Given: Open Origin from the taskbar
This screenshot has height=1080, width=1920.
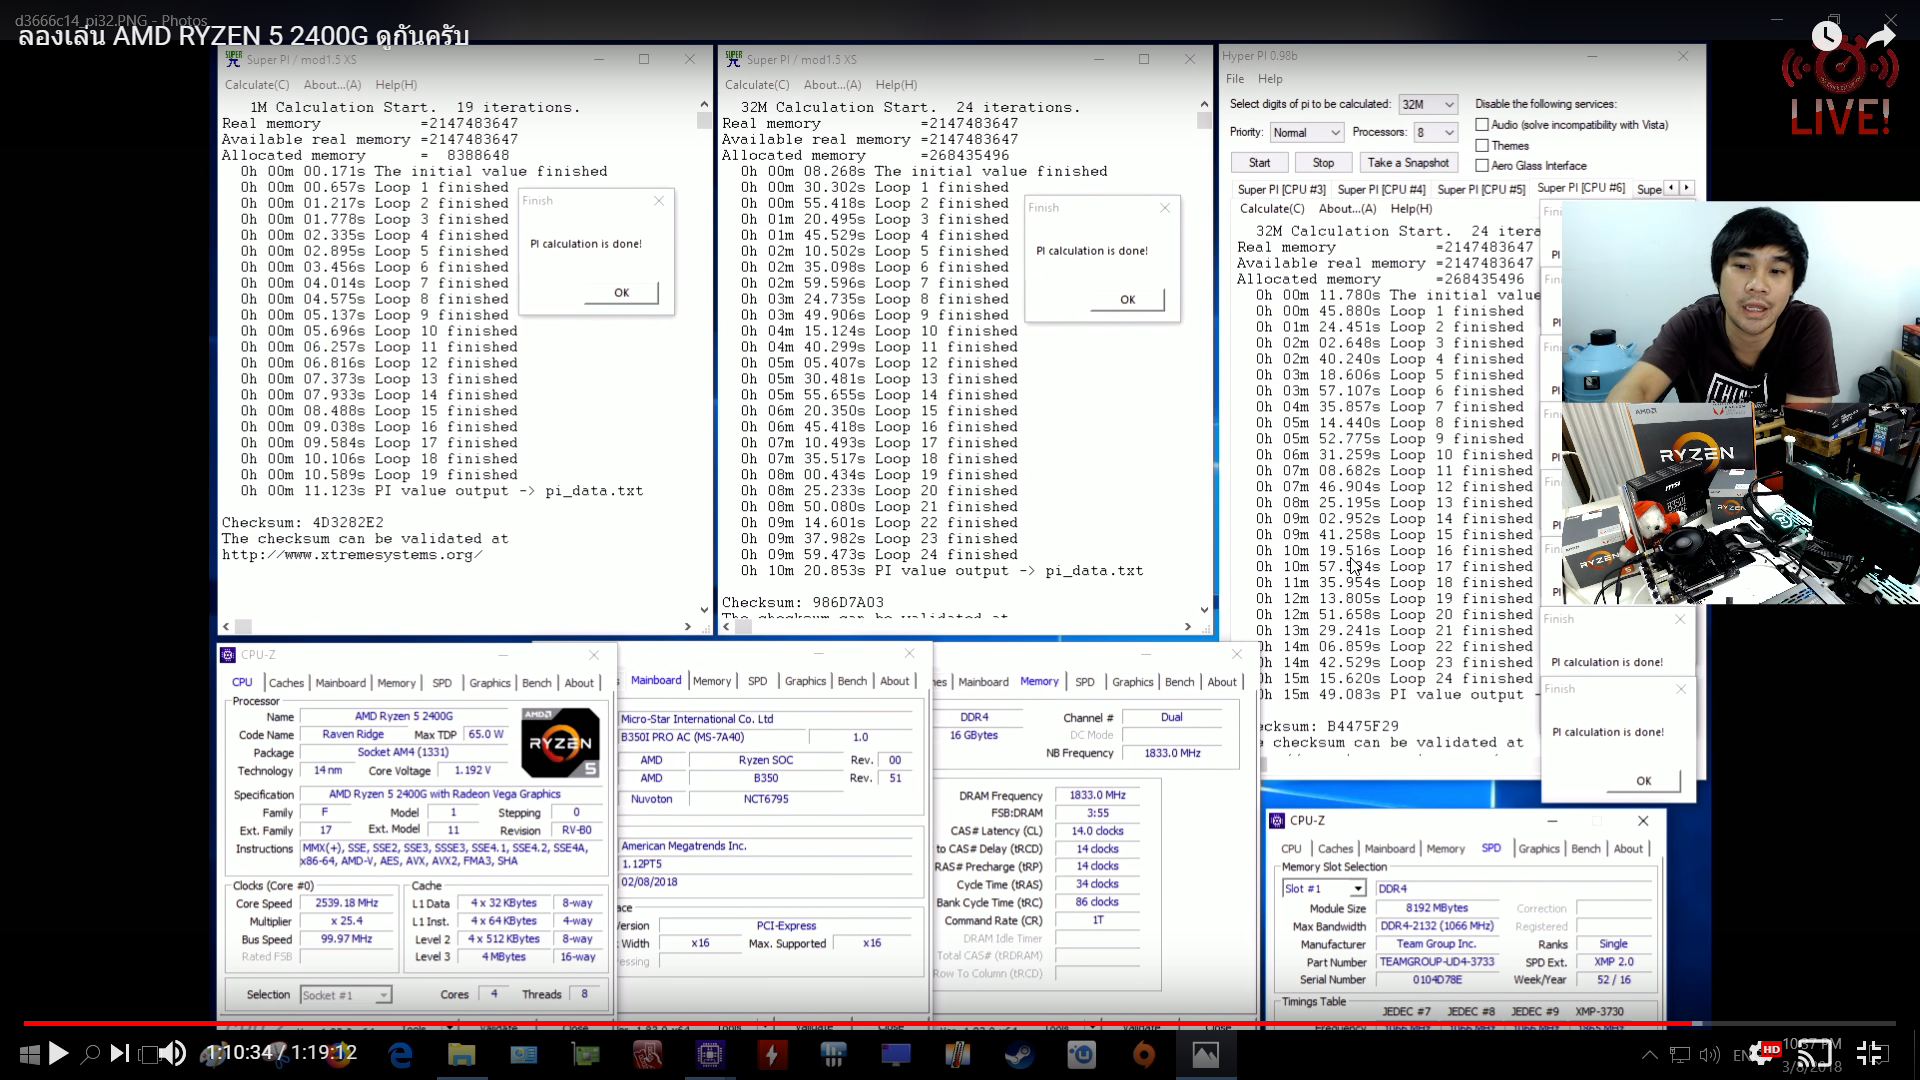Looking at the screenshot, I should pyautogui.click(x=1143, y=1054).
